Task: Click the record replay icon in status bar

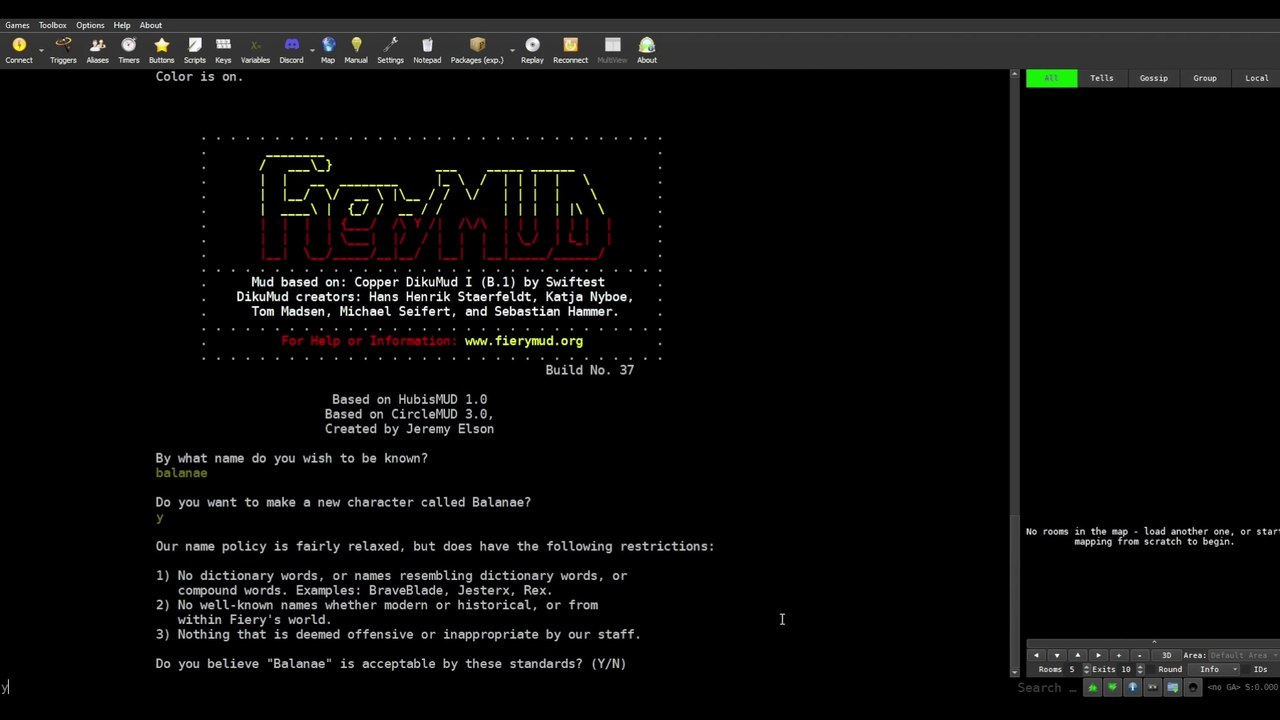Action: [1152, 687]
